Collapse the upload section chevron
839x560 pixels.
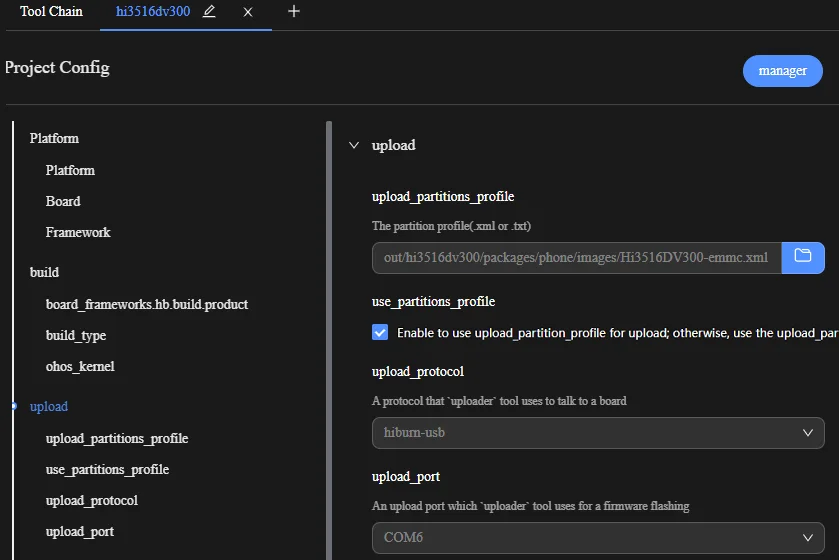click(354, 145)
